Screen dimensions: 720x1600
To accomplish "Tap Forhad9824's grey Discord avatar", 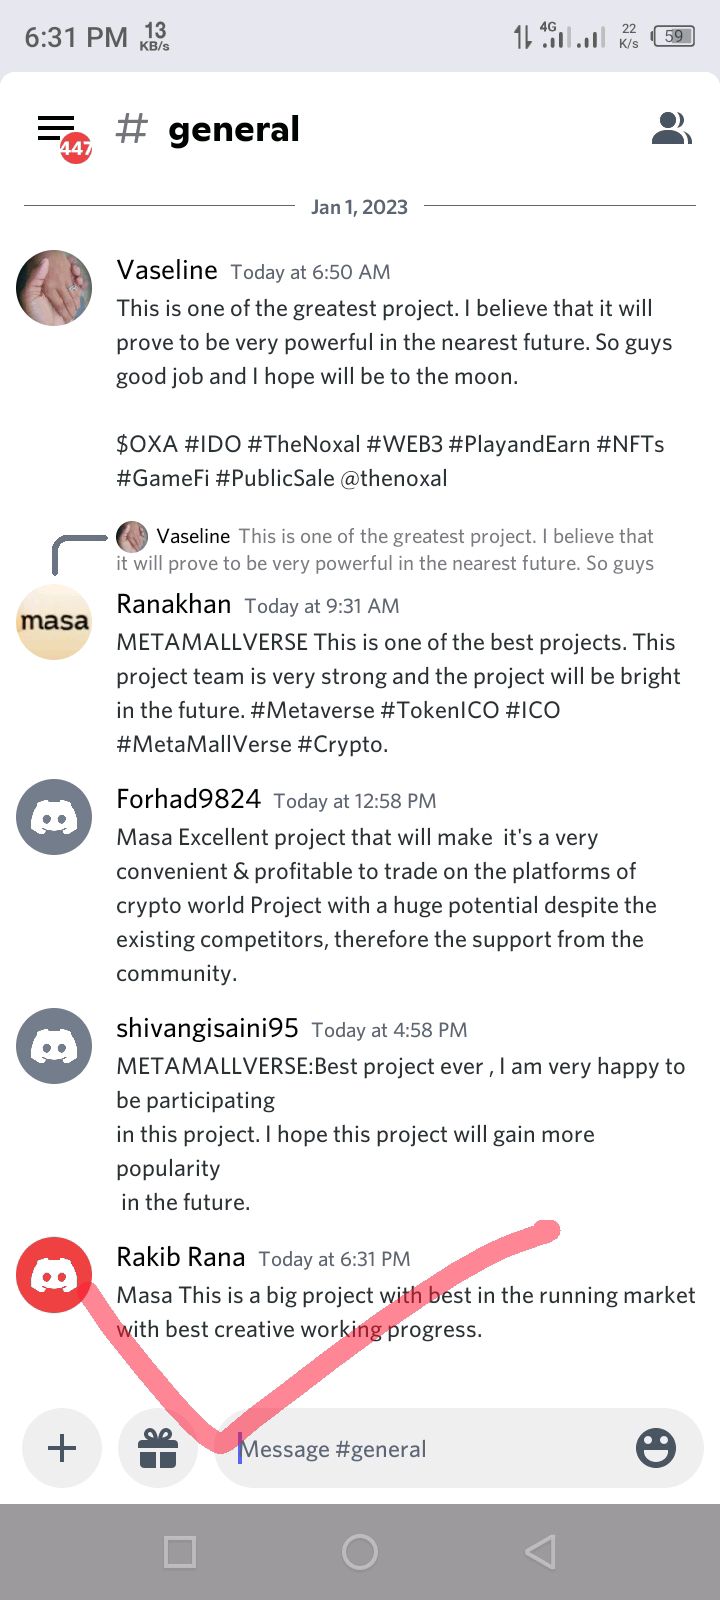I will pos(54,817).
